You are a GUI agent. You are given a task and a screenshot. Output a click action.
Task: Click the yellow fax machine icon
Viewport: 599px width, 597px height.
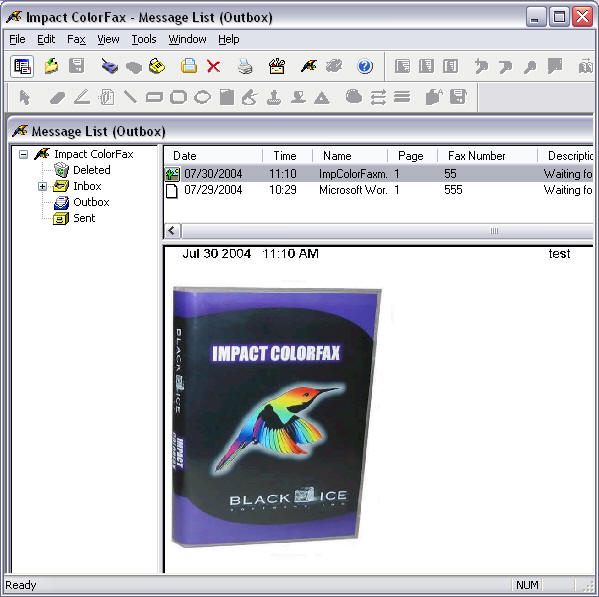point(157,66)
